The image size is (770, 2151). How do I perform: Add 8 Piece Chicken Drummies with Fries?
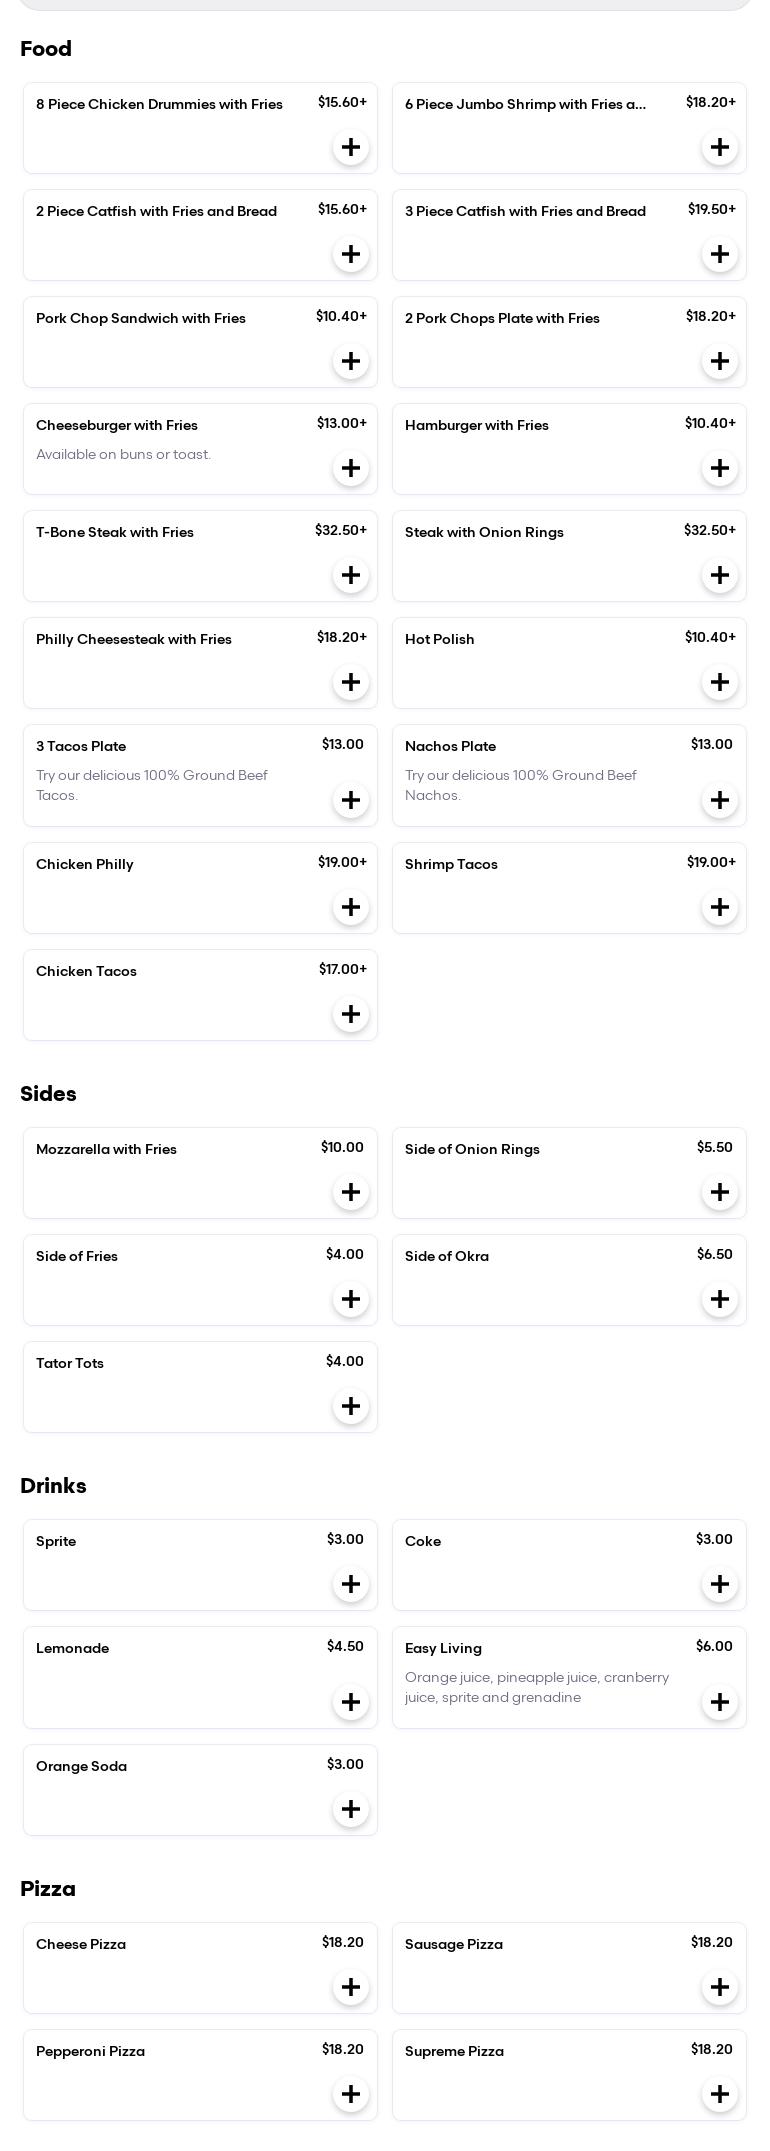pyautogui.click(x=350, y=147)
